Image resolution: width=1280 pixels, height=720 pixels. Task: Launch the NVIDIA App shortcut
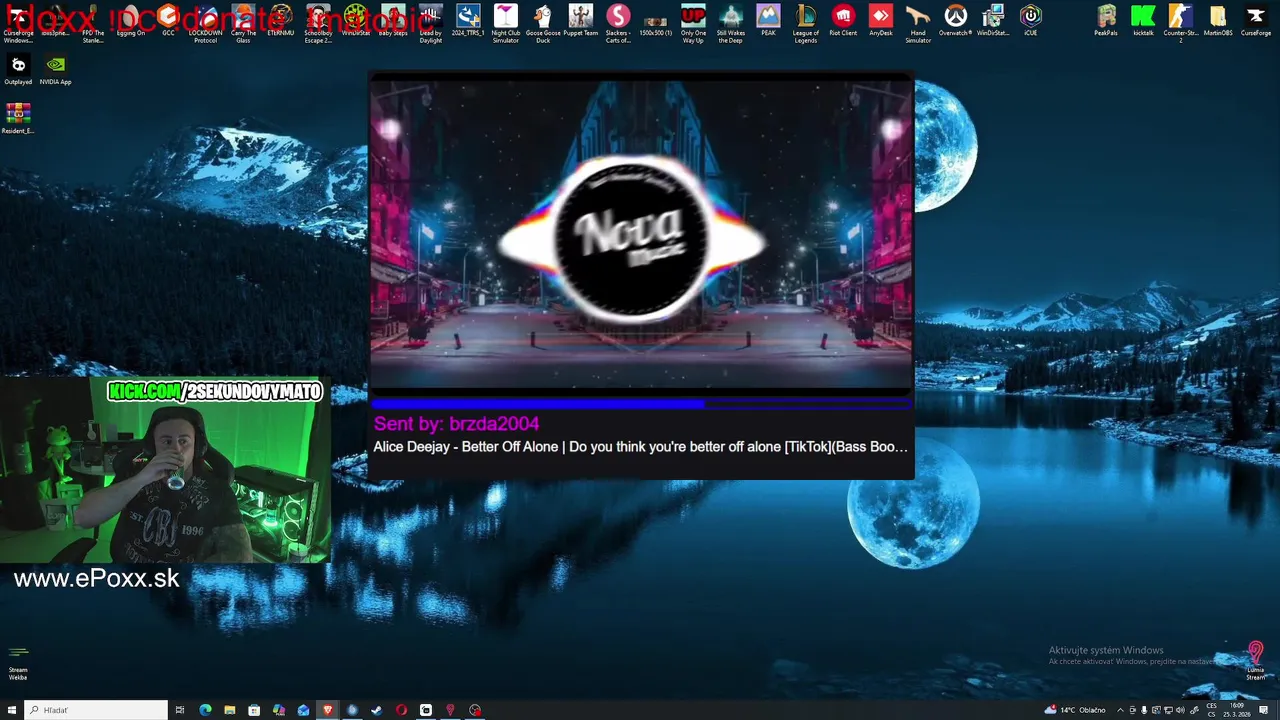[x=56, y=70]
